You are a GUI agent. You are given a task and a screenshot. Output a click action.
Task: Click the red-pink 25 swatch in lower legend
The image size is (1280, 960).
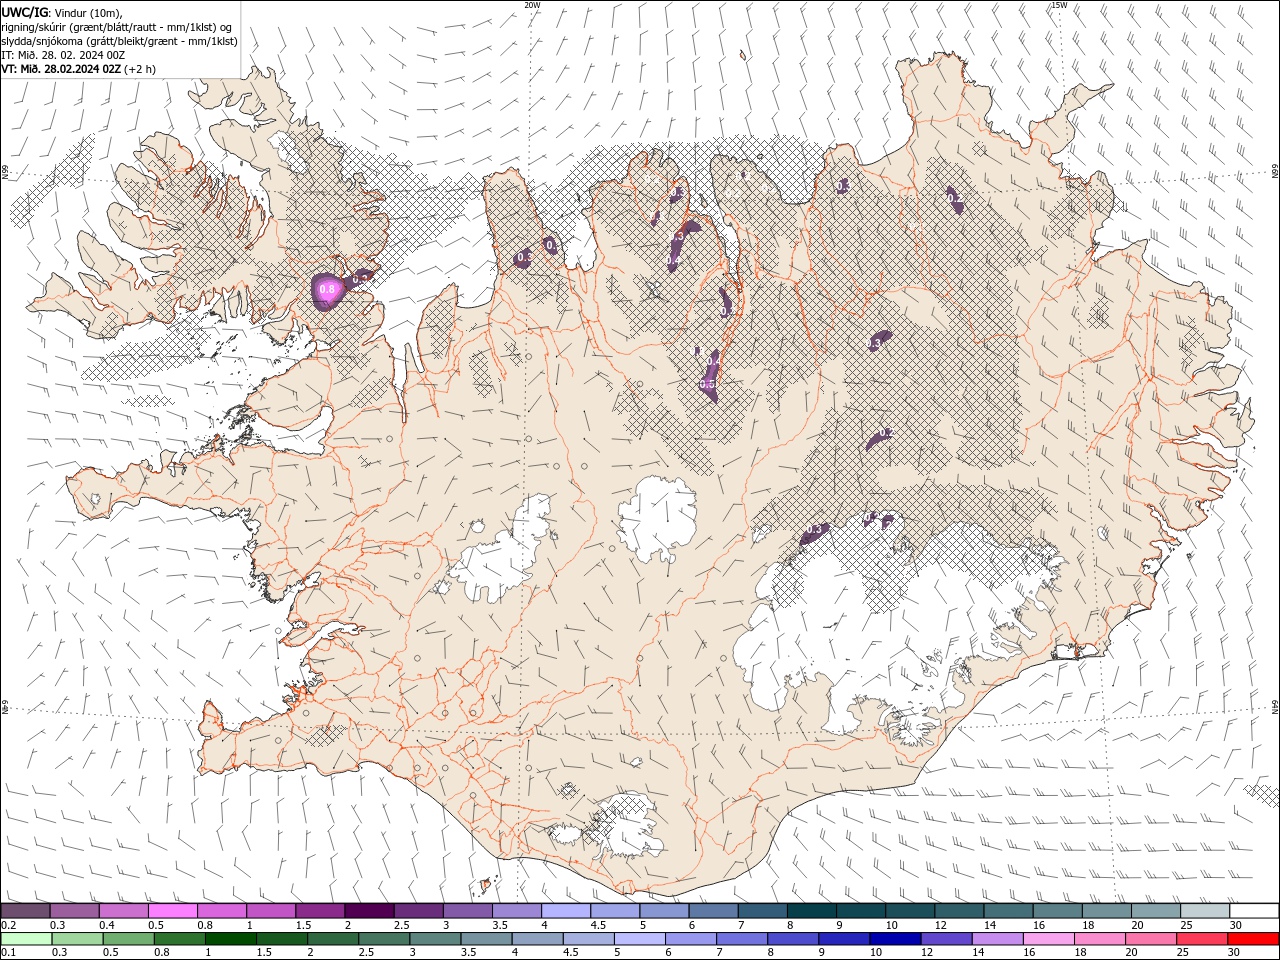click(1203, 939)
